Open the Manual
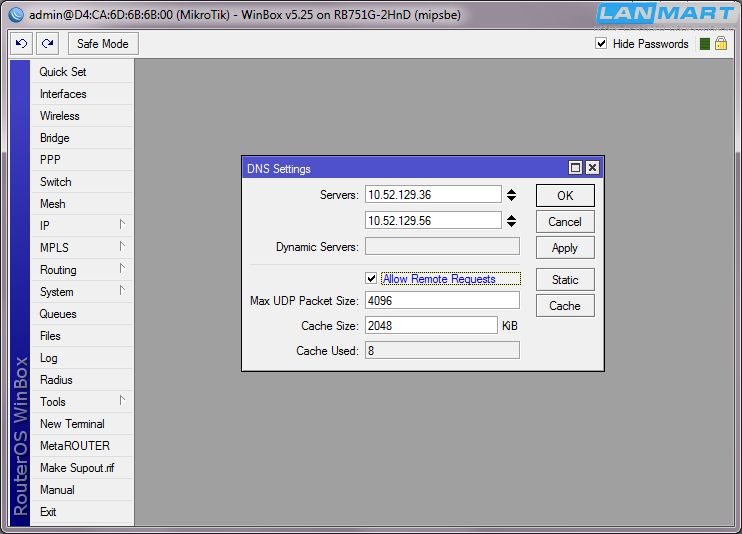The image size is (742, 534). coord(81,490)
